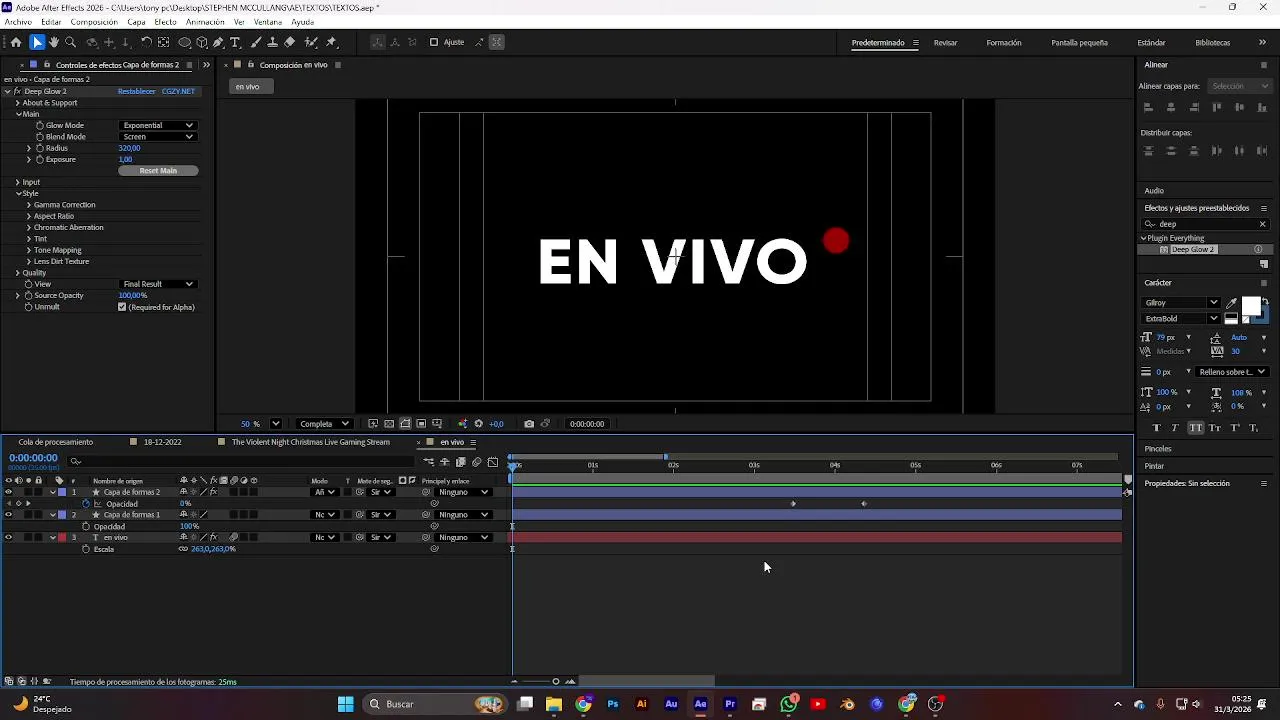
Task: Select the Eraser tool
Action: tap(289, 42)
